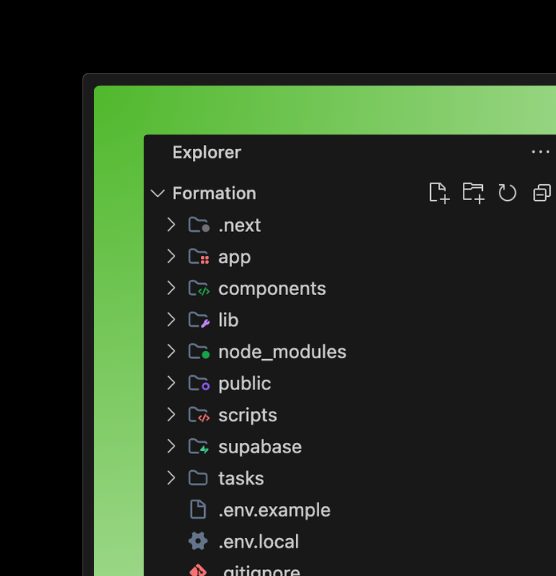Screen dimensions: 556x576
Task: Expand the public folder chevron
Action: tap(171, 383)
